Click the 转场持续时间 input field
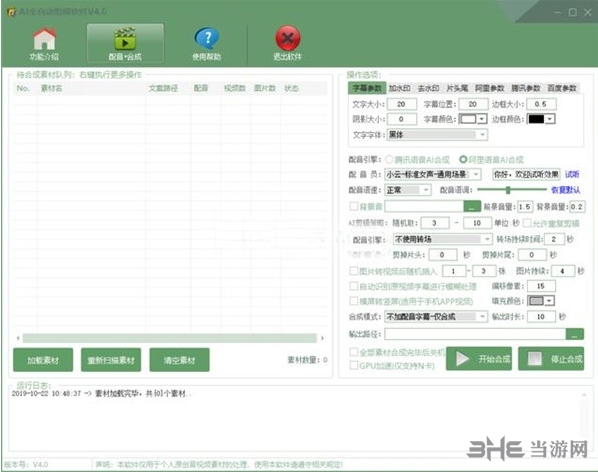598x472 pixels. click(x=554, y=239)
